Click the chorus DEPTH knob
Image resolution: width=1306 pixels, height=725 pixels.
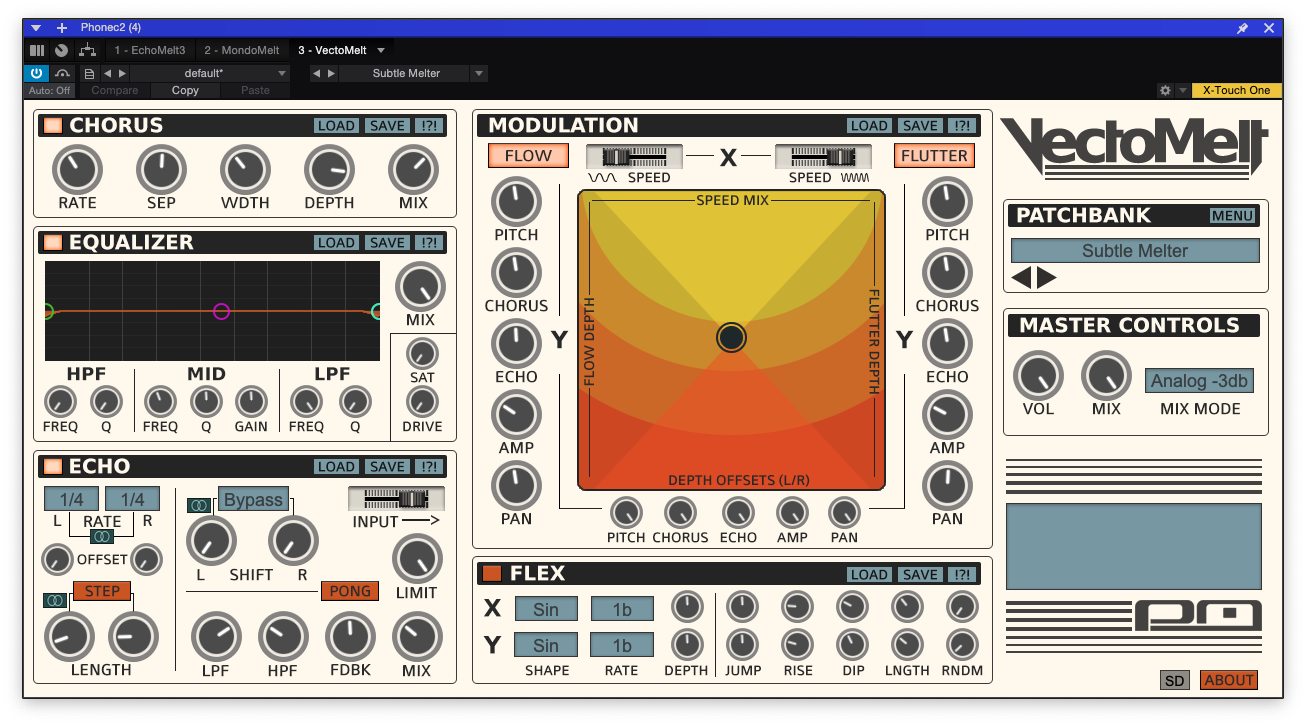click(x=329, y=169)
